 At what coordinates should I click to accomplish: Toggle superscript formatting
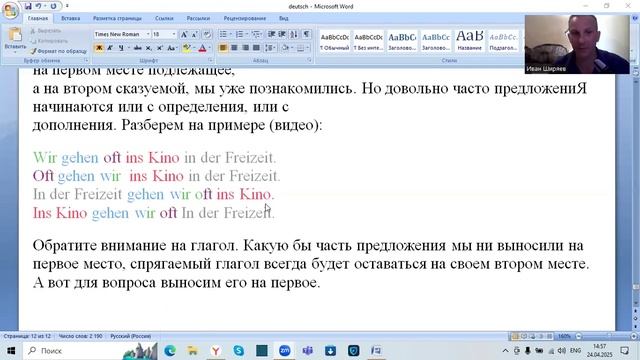click(160, 48)
